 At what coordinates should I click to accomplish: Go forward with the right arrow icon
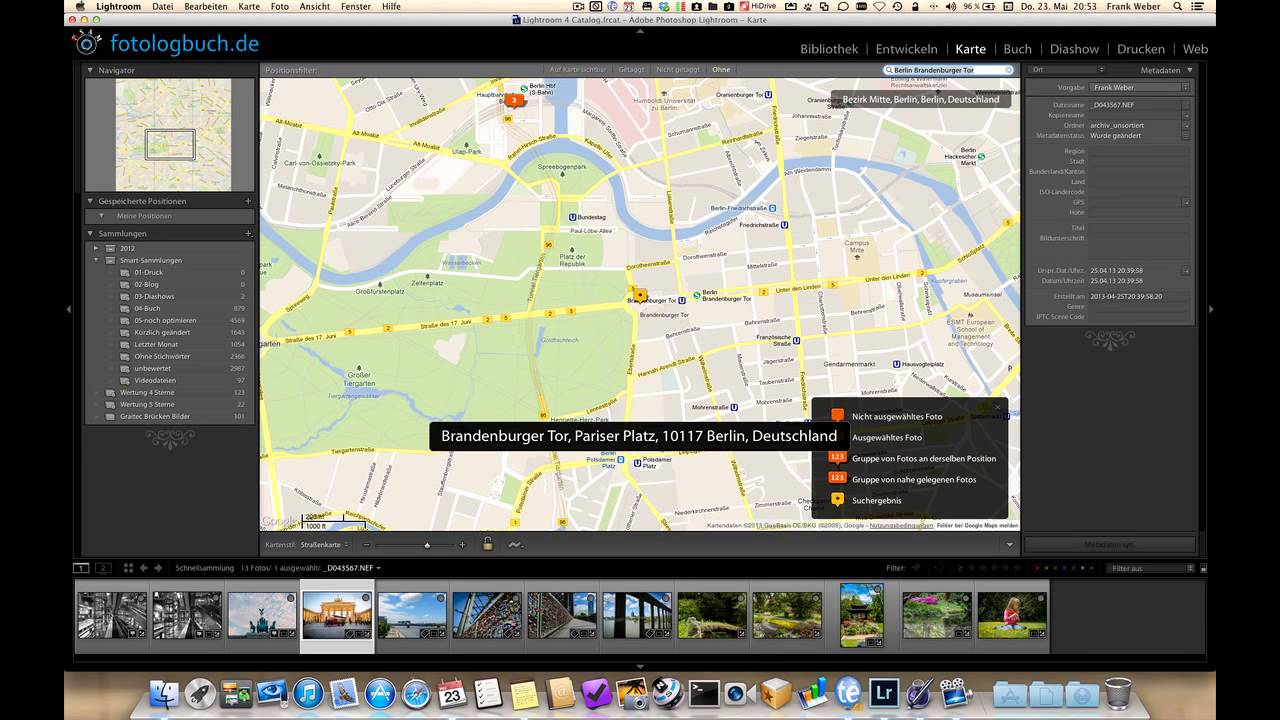tap(157, 568)
